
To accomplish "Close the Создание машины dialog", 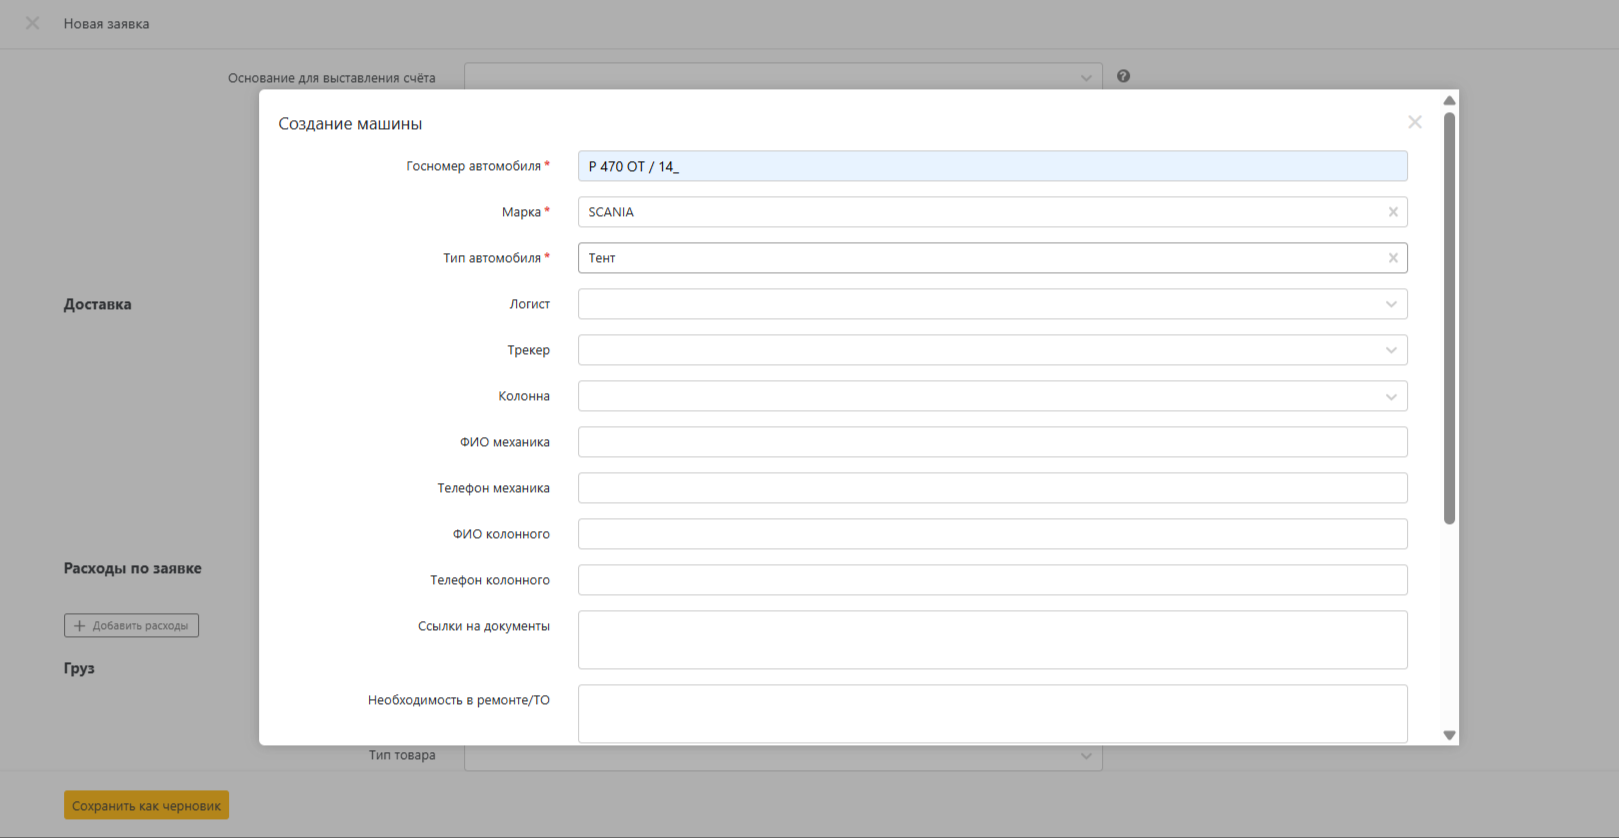I will coord(1414,122).
